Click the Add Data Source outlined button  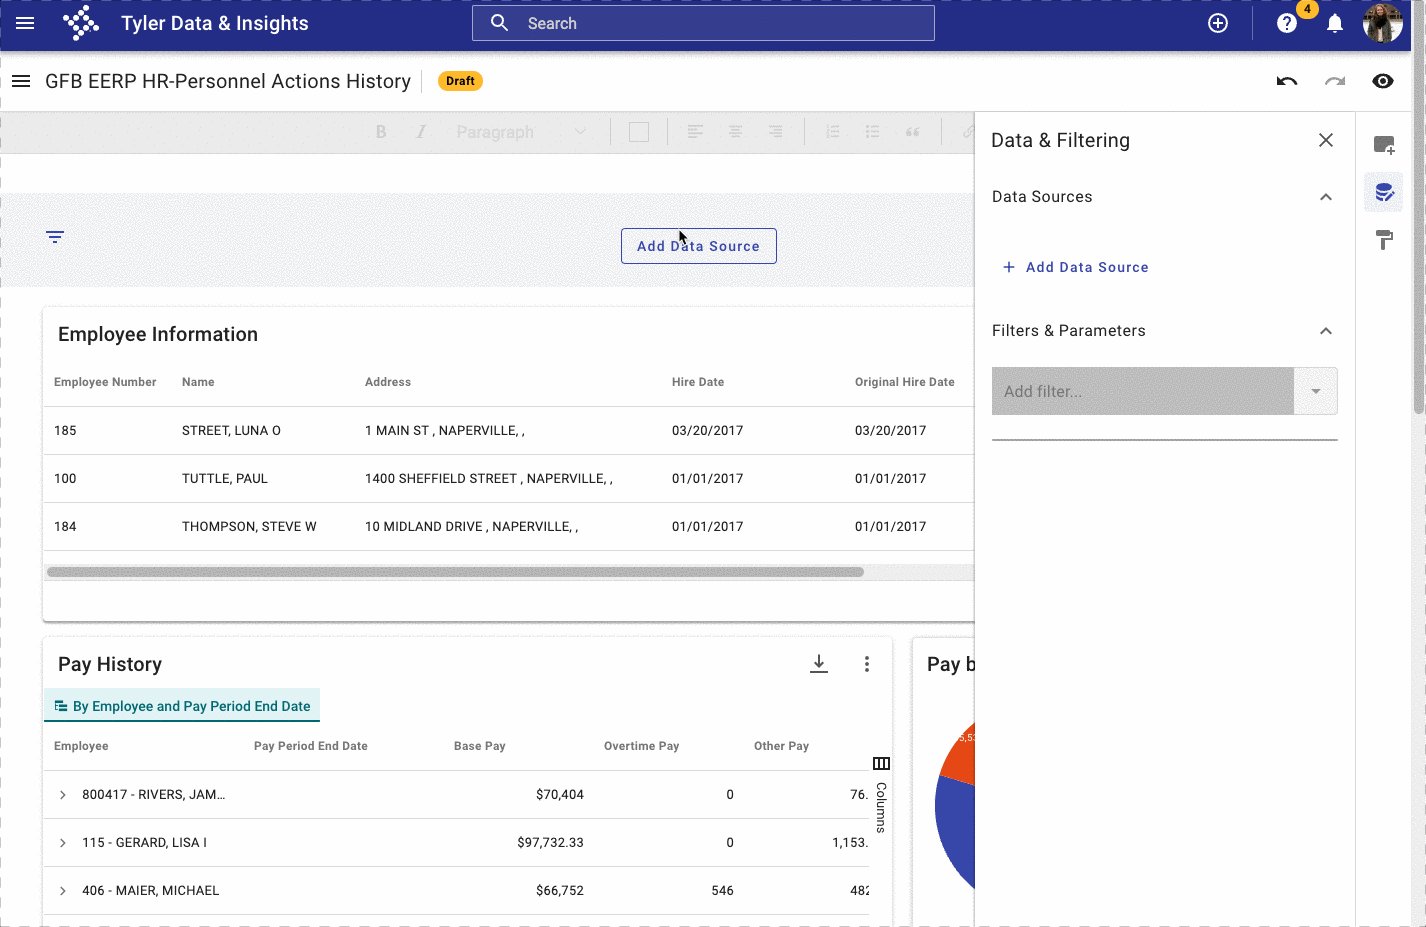[x=699, y=246]
